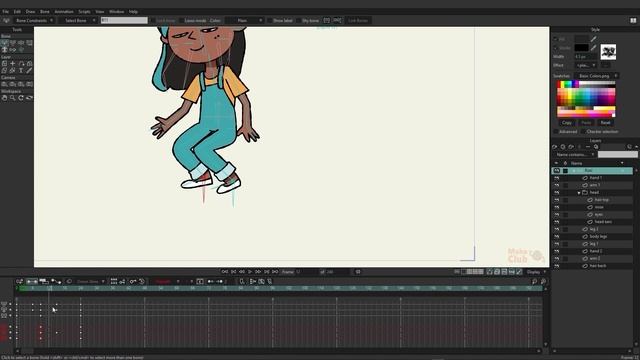Open the Window menu
This screenshot has height=360, width=640.
tap(116, 11)
